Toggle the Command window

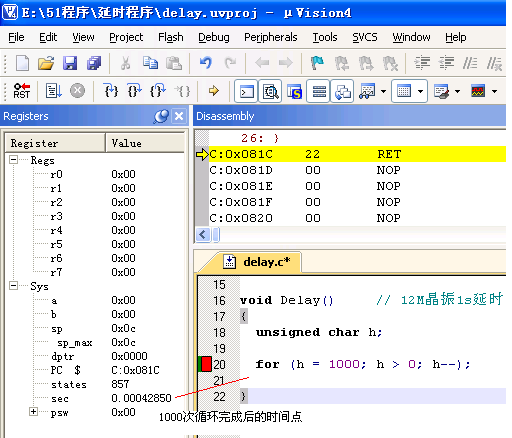pos(246,91)
